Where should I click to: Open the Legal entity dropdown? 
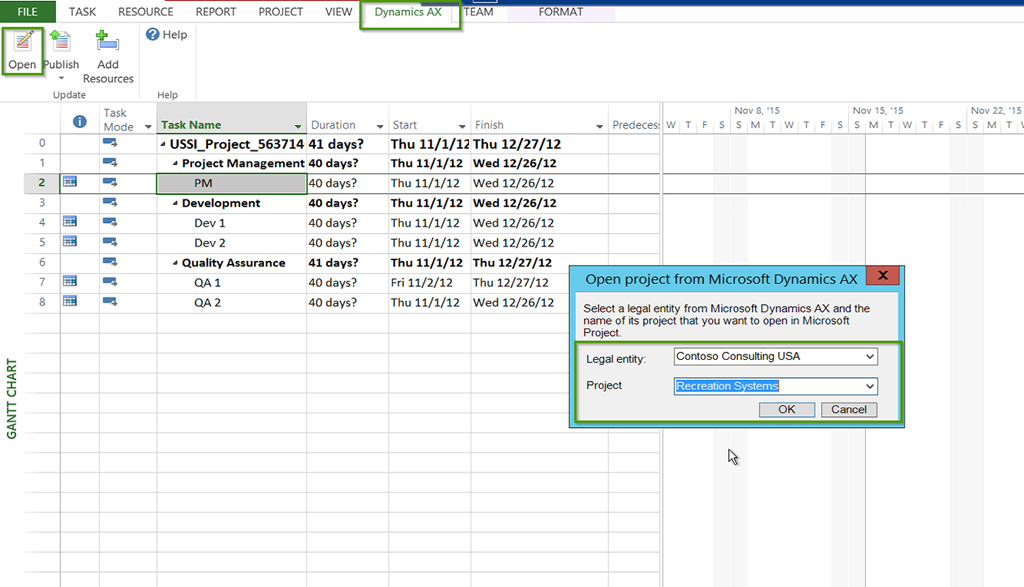click(868, 356)
